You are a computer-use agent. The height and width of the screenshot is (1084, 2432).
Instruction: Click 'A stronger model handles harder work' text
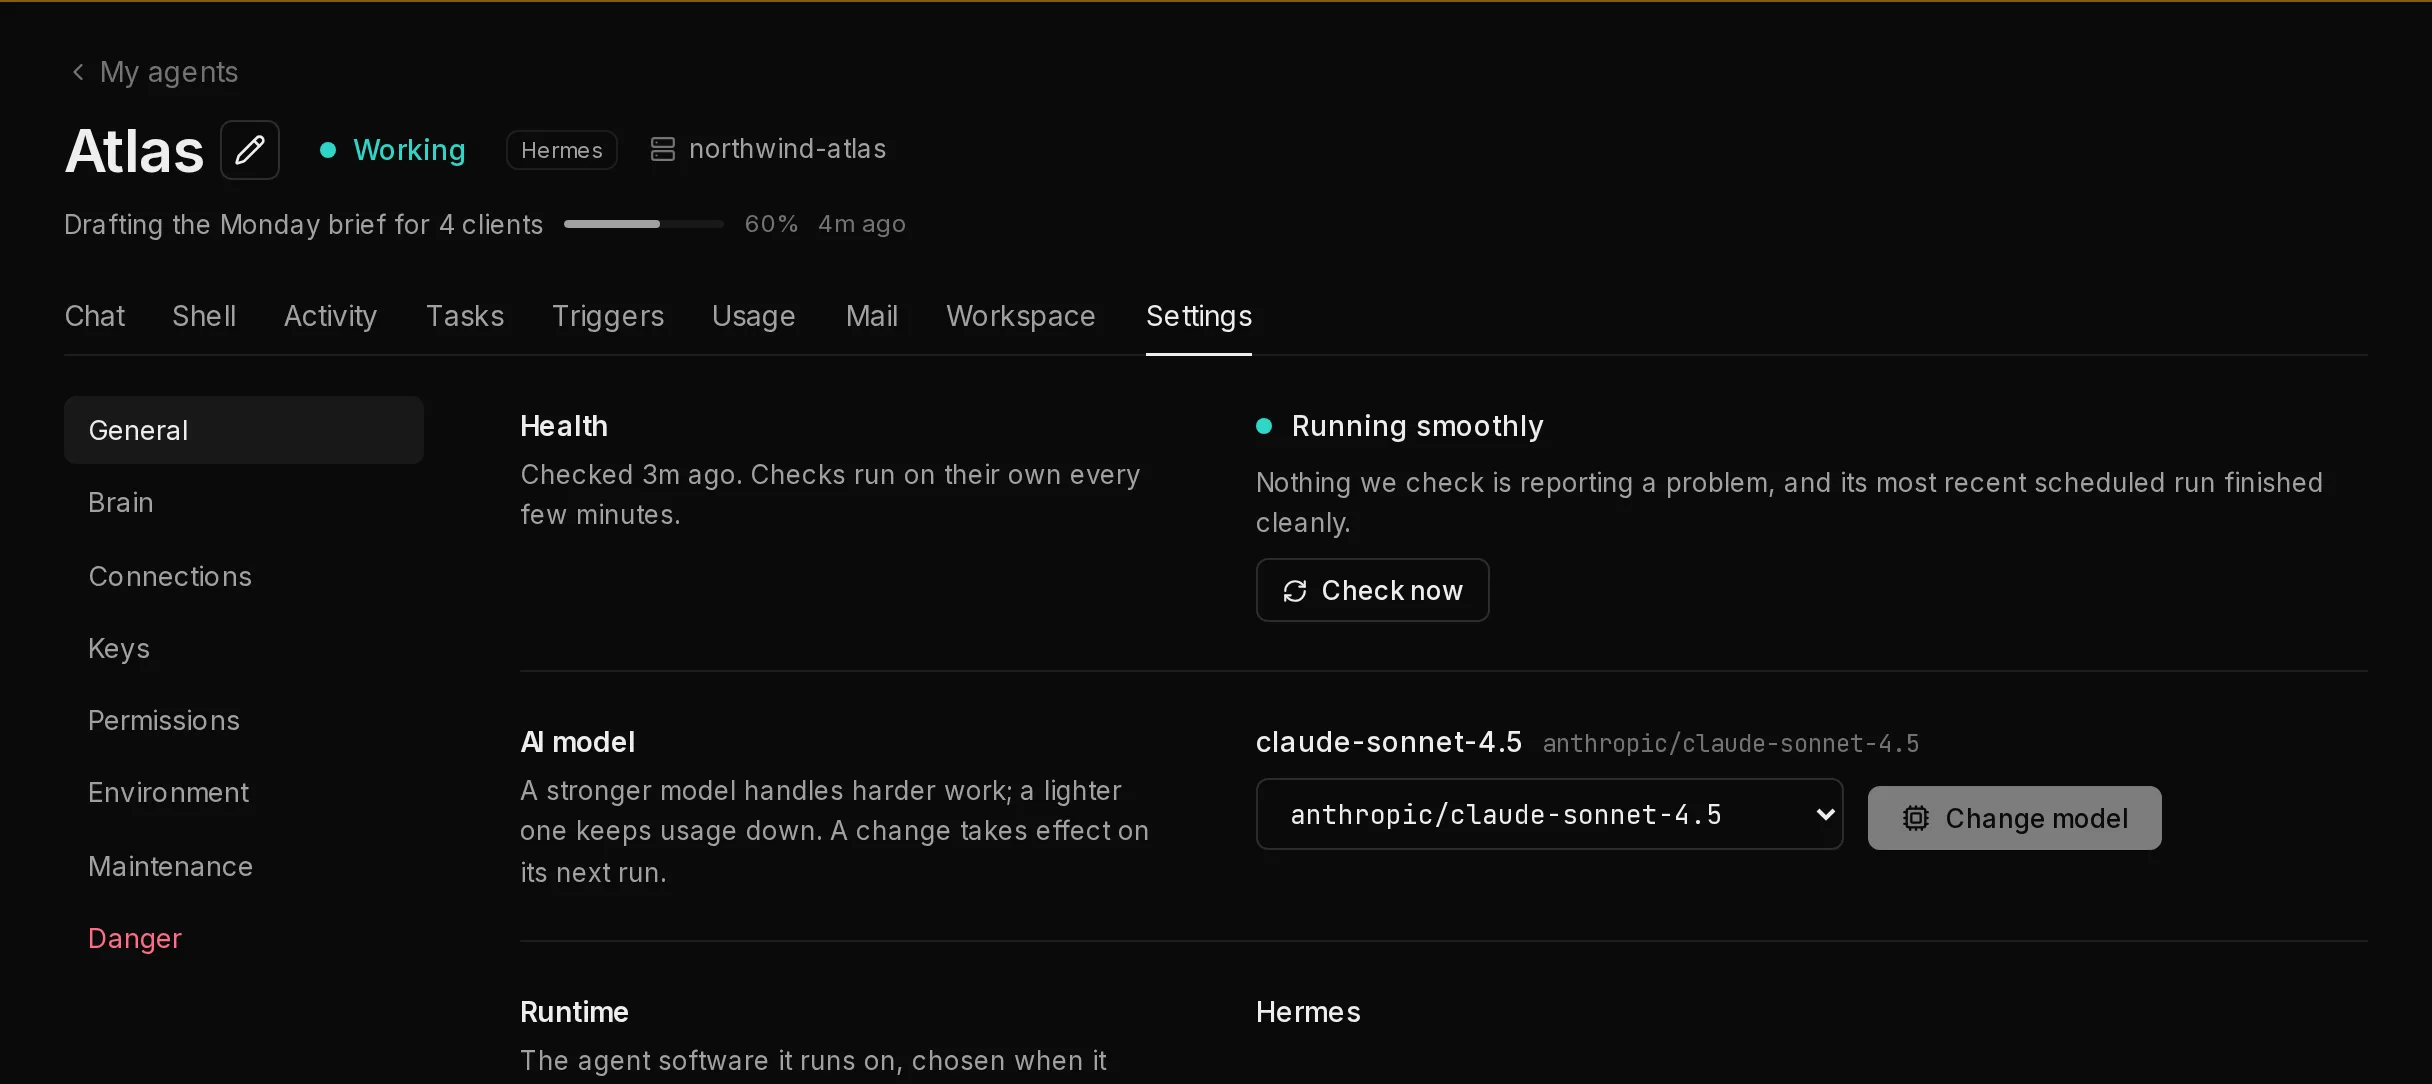(x=765, y=790)
